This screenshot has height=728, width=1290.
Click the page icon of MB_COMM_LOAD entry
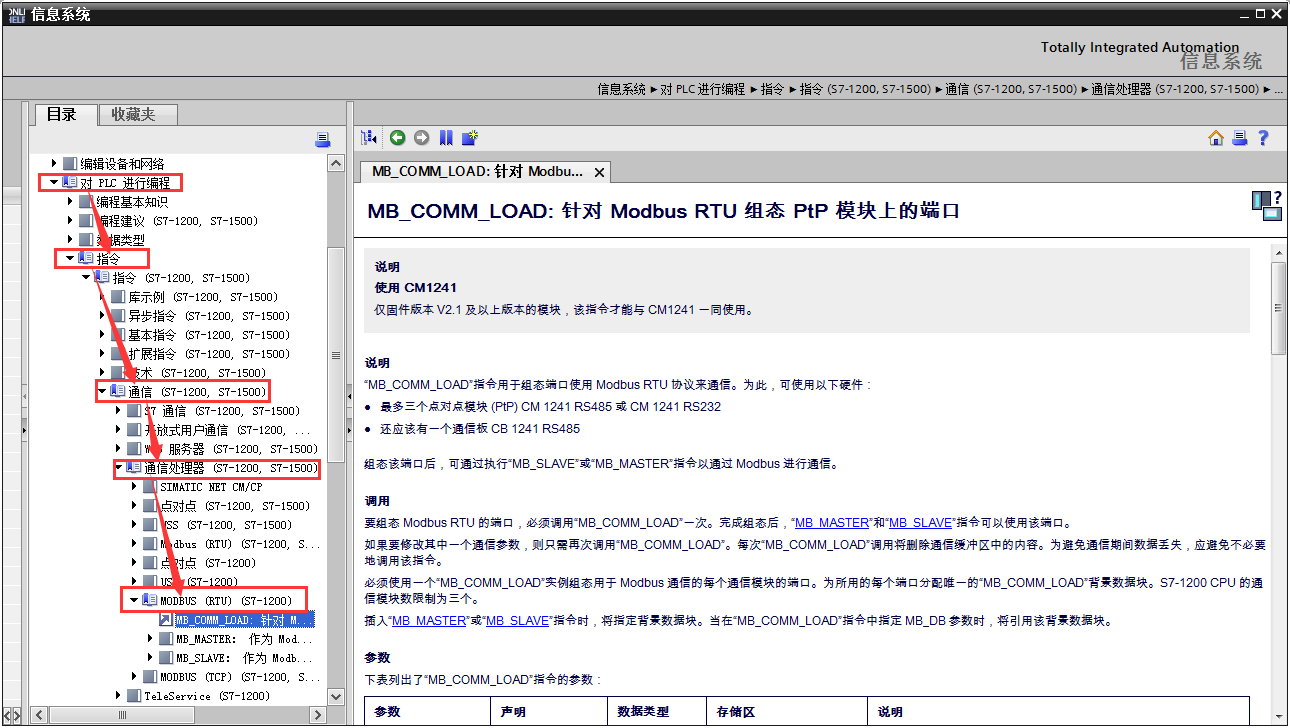(x=166, y=619)
